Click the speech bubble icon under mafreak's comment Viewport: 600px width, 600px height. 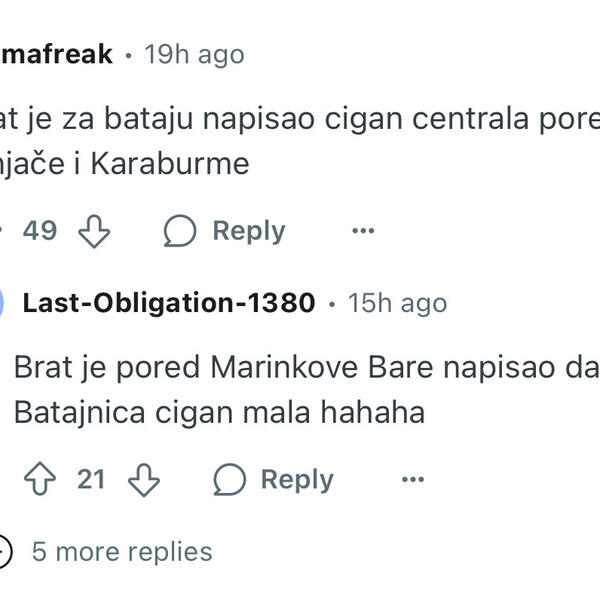point(180,231)
